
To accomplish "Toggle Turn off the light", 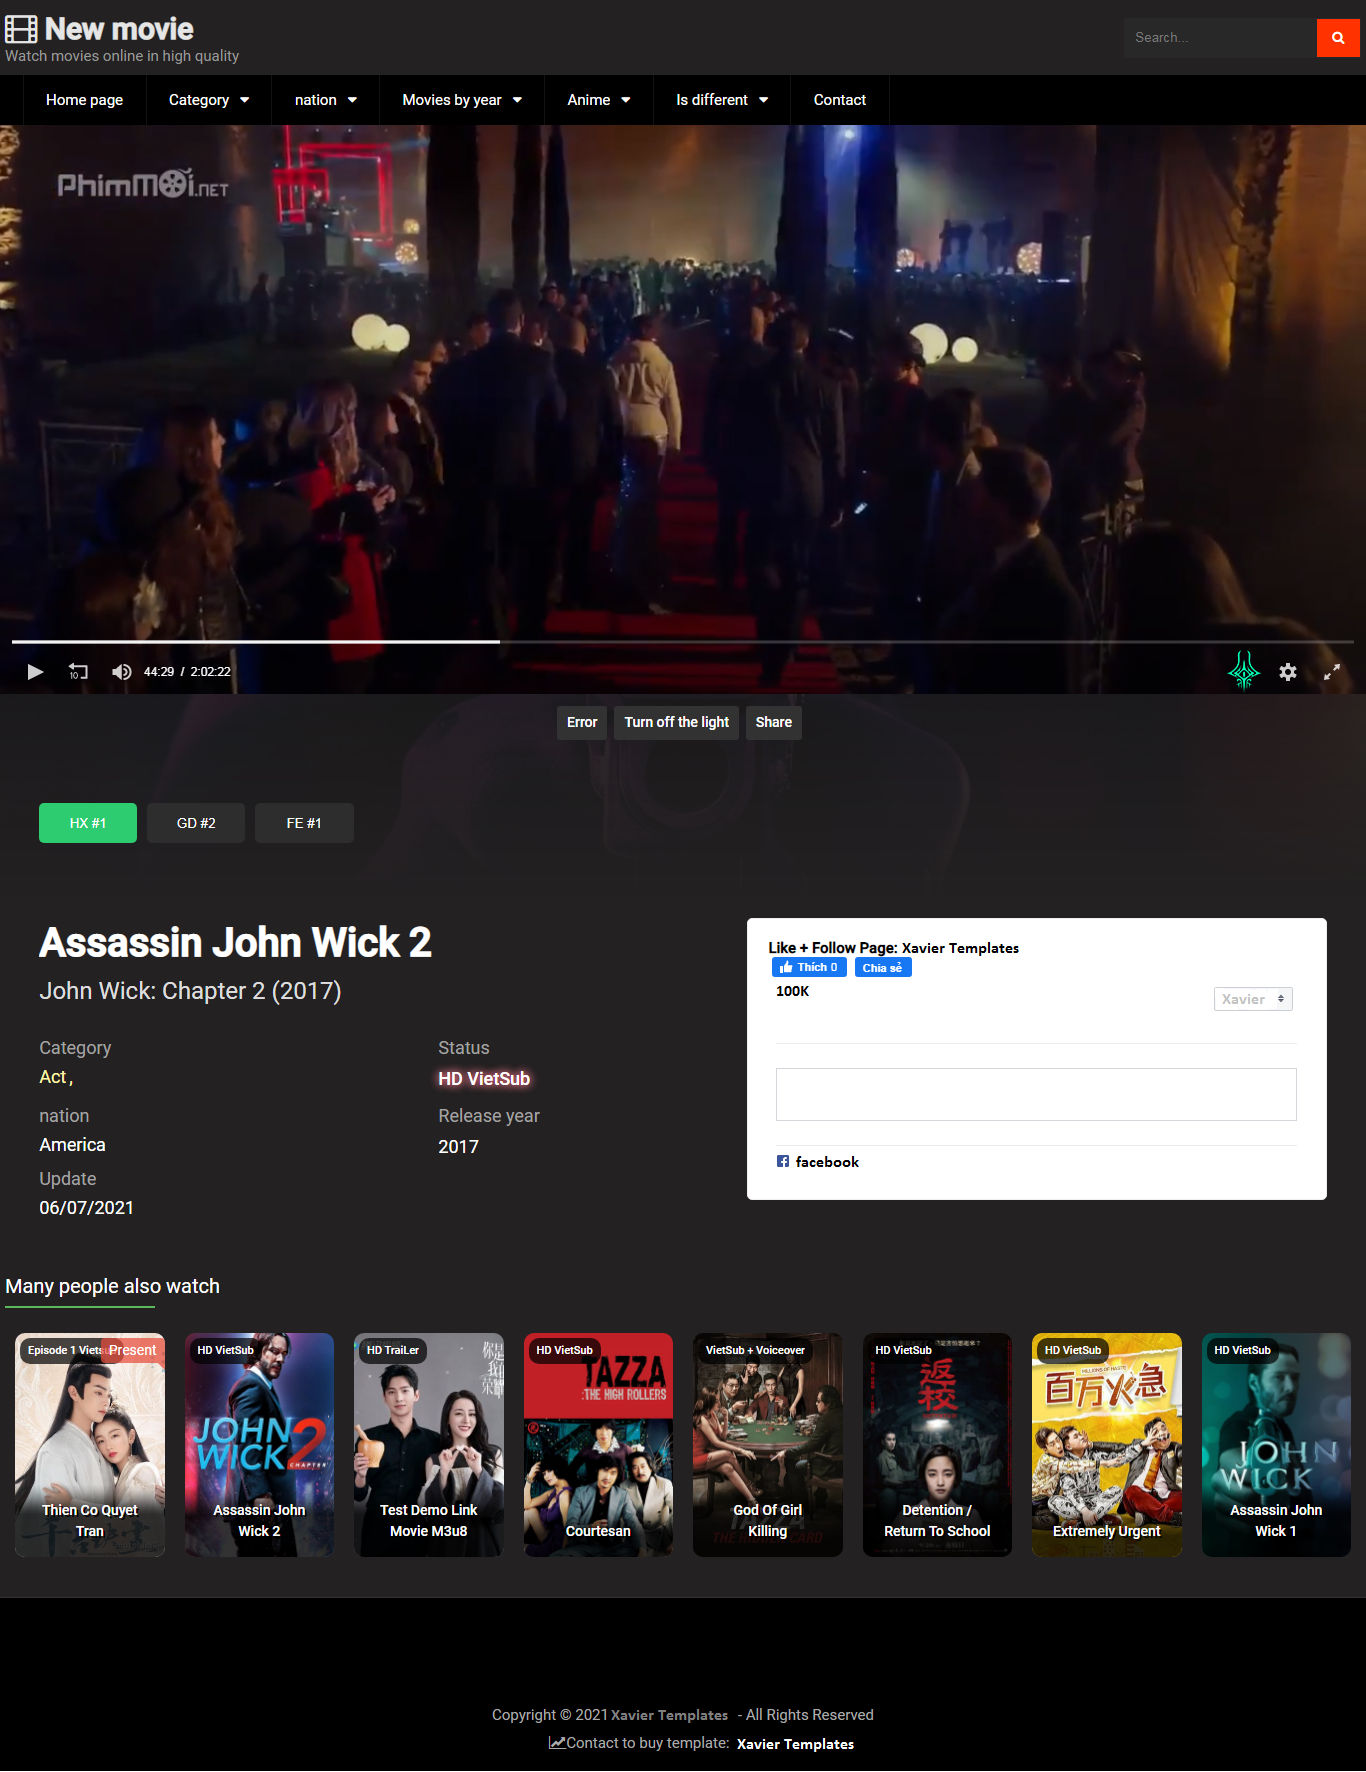I will (677, 722).
